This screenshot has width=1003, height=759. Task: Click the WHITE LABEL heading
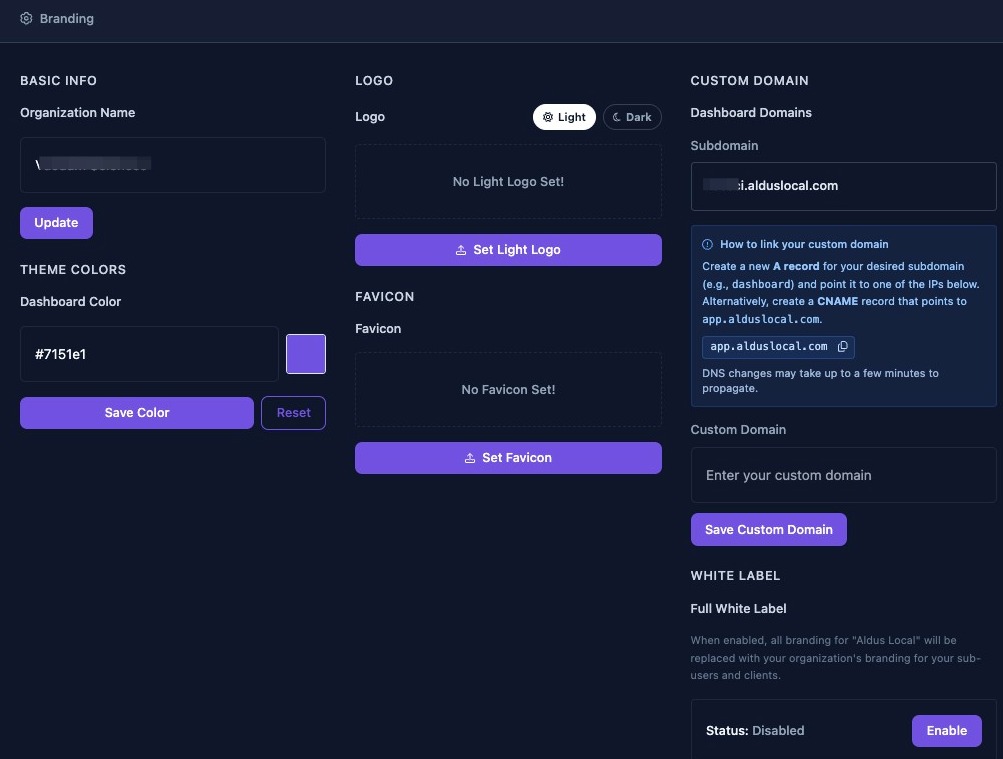click(x=736, y=575)
